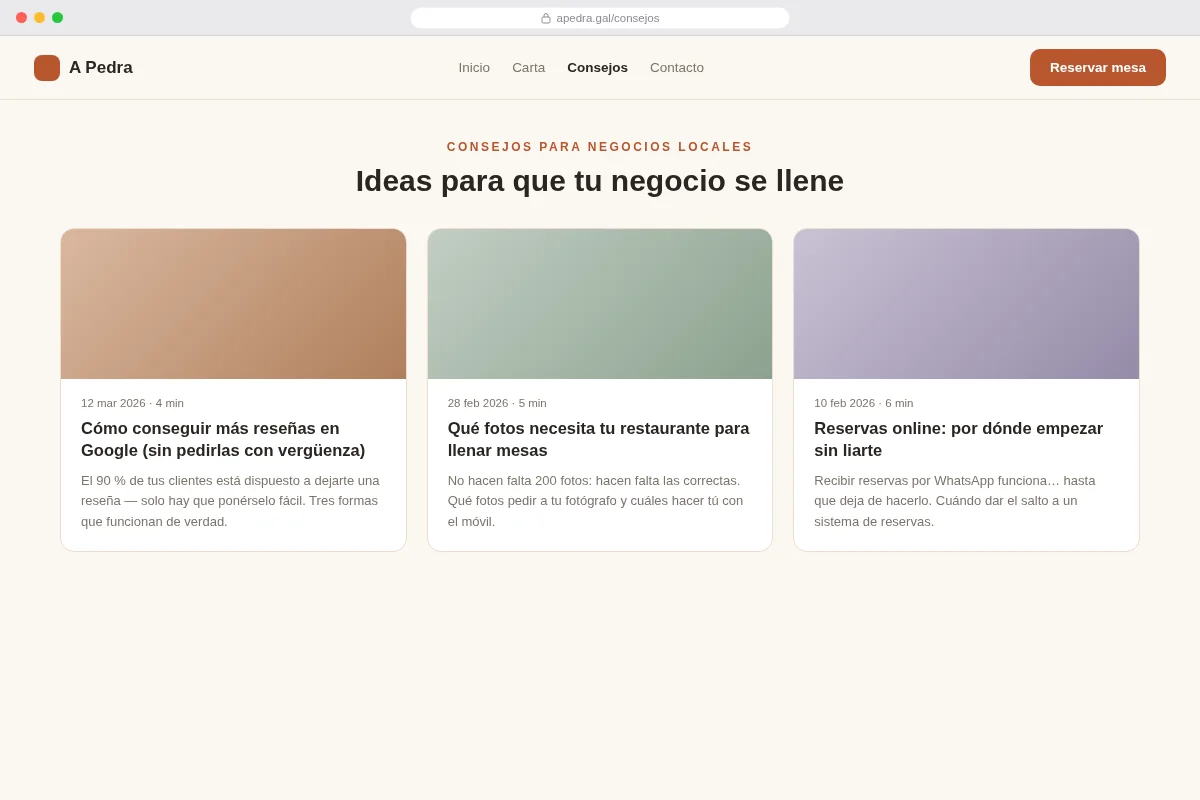Maximize the window with green button
The image size is (1200, 800).
point(57,18)
